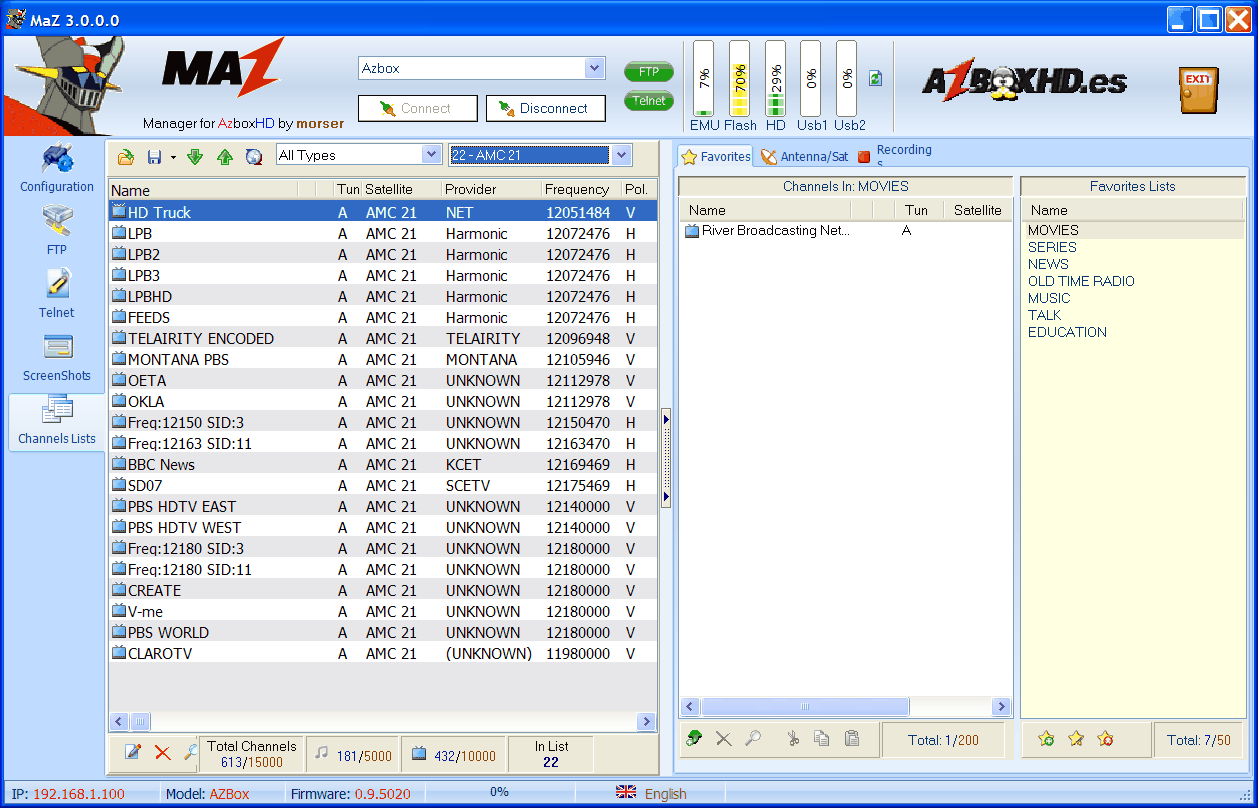Remove favorite channel with the gray X icon
This screenshot has width=1258, height=808.
coord(723,739)
